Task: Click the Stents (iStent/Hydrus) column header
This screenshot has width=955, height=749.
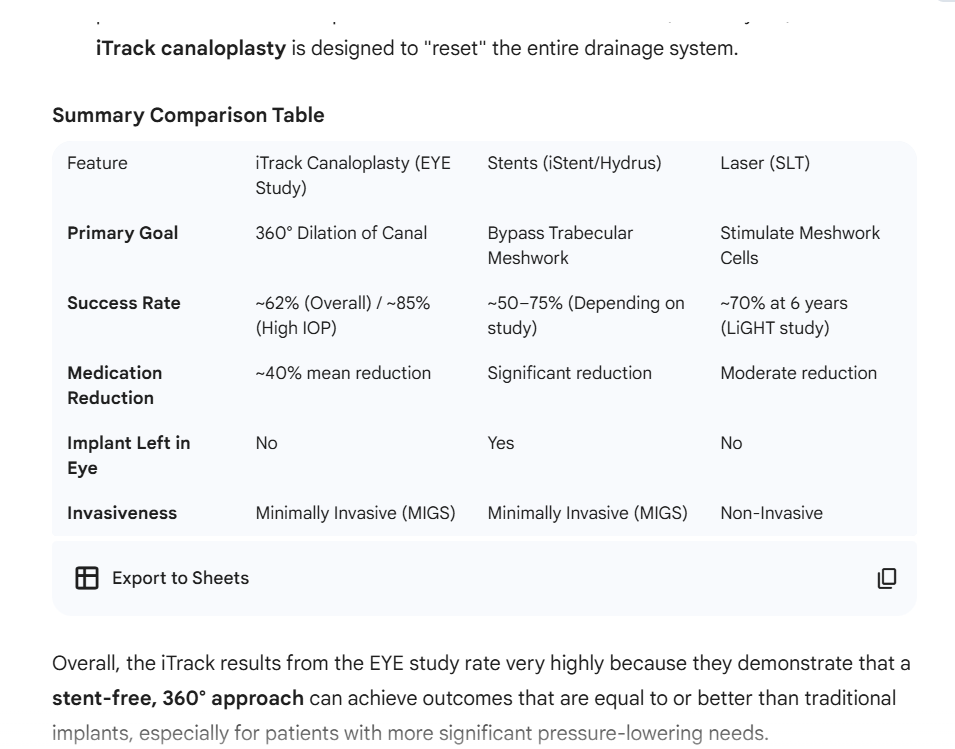Action: tap(574, 163)
